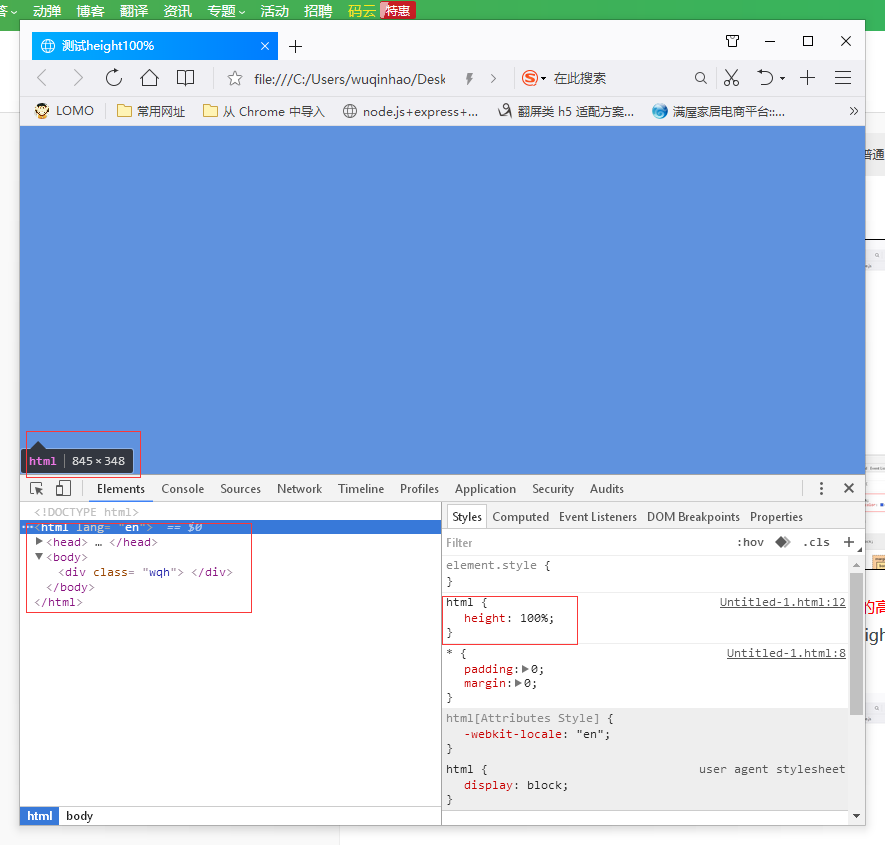Click the scissors screenshot icon
The height and width of the screenshot is (845, 885).
click(x=731, y=78)
